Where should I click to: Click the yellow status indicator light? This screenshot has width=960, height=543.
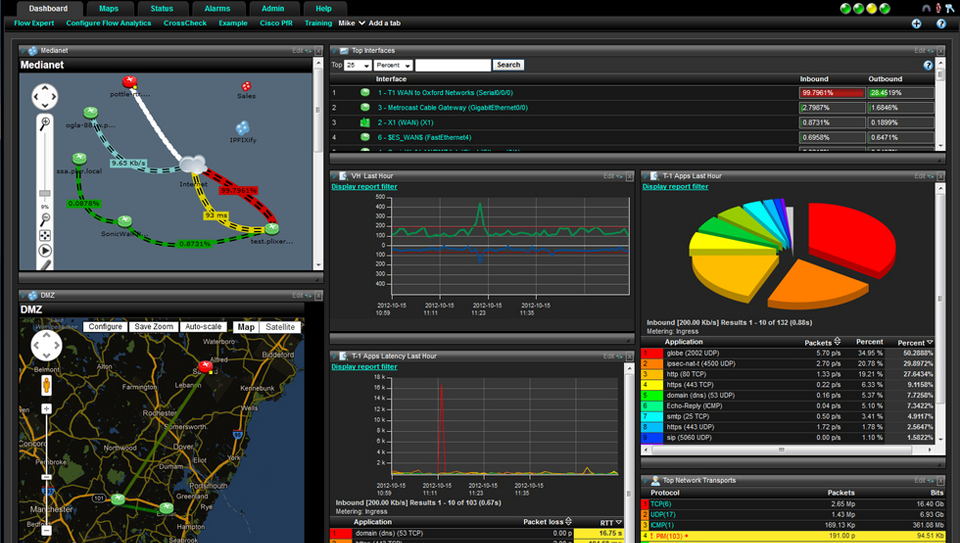click(872, 9)
